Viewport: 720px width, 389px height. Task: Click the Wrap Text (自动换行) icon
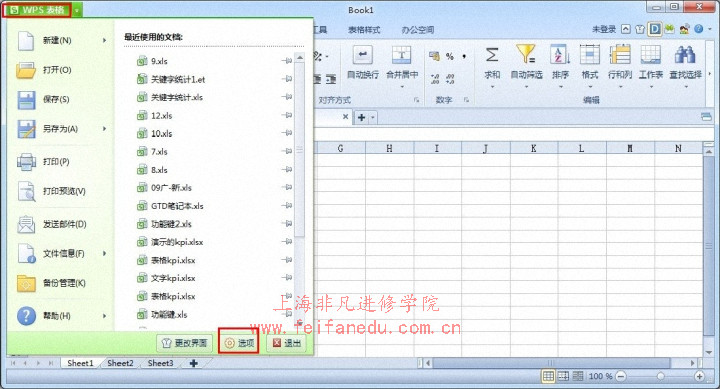click(362, 55)
